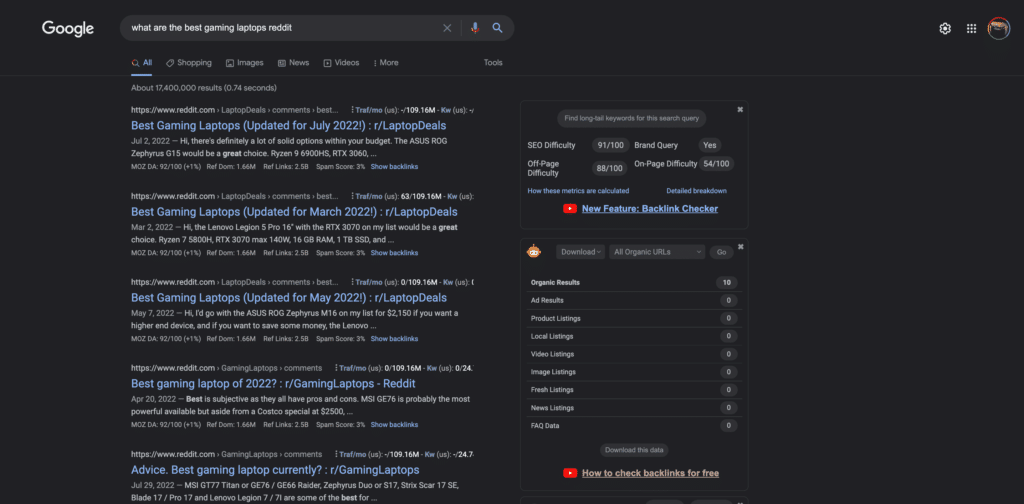Open the account profile avatar
This screenshot has width=1024, height=504.
point(999,29)
